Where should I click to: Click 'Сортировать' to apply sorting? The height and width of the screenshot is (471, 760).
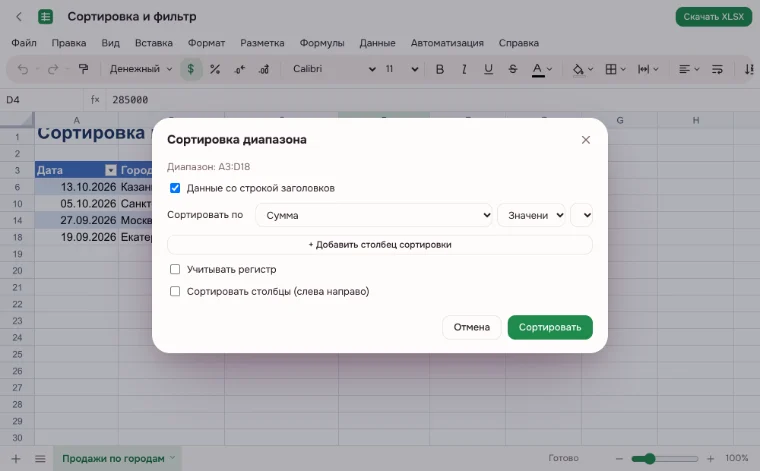[x=550, y=327]
